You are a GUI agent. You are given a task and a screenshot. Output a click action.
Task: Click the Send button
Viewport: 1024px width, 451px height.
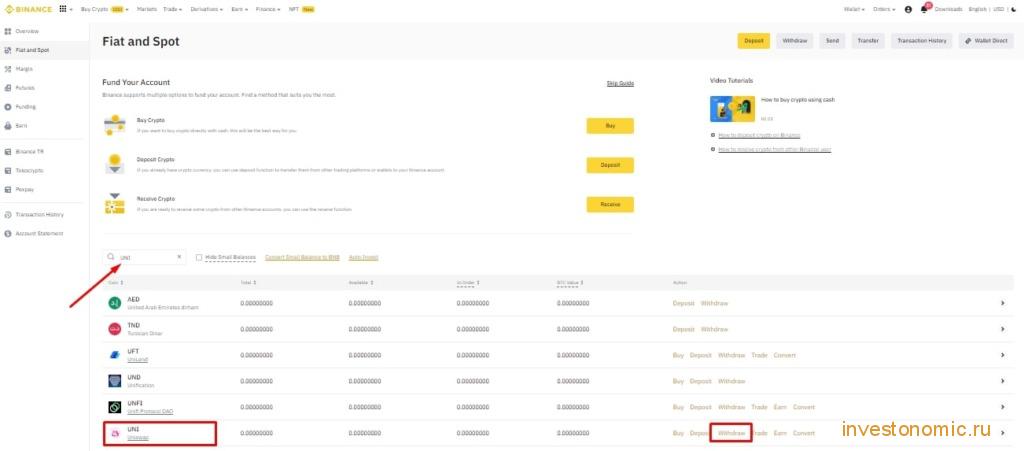click(x=832, y=40)
